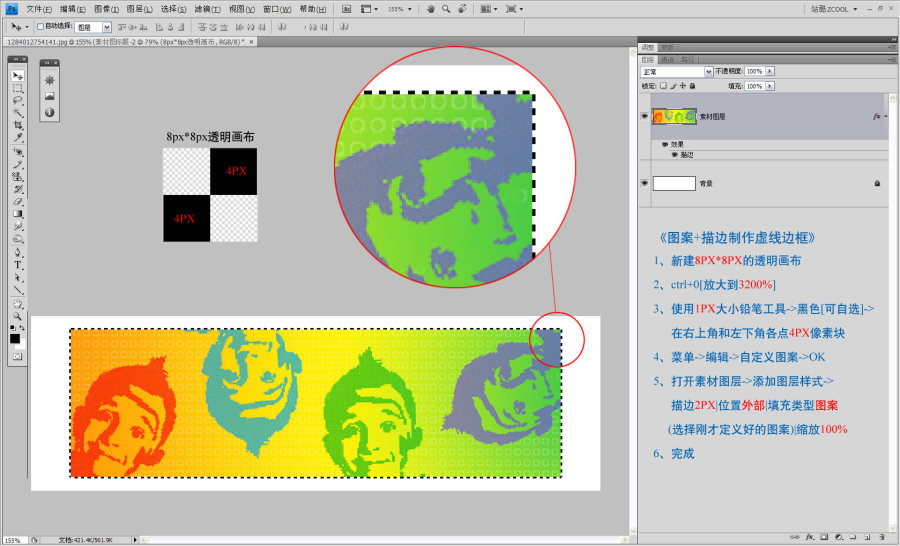Image resolution: width=900 pixels, height=546 pixels.
Task: Select the Pen tool
Action: [x=18, y=252]
